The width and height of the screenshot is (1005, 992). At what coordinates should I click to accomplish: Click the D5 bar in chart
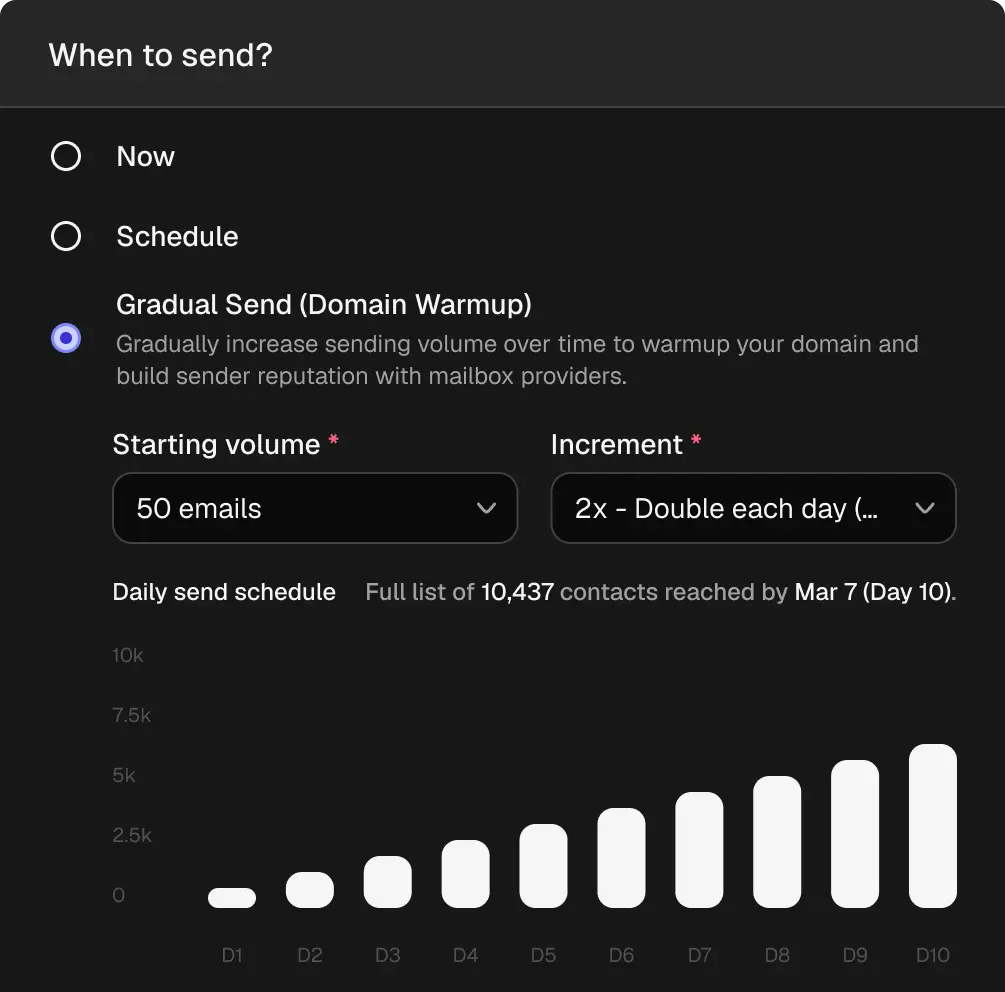tap(543, 866)
